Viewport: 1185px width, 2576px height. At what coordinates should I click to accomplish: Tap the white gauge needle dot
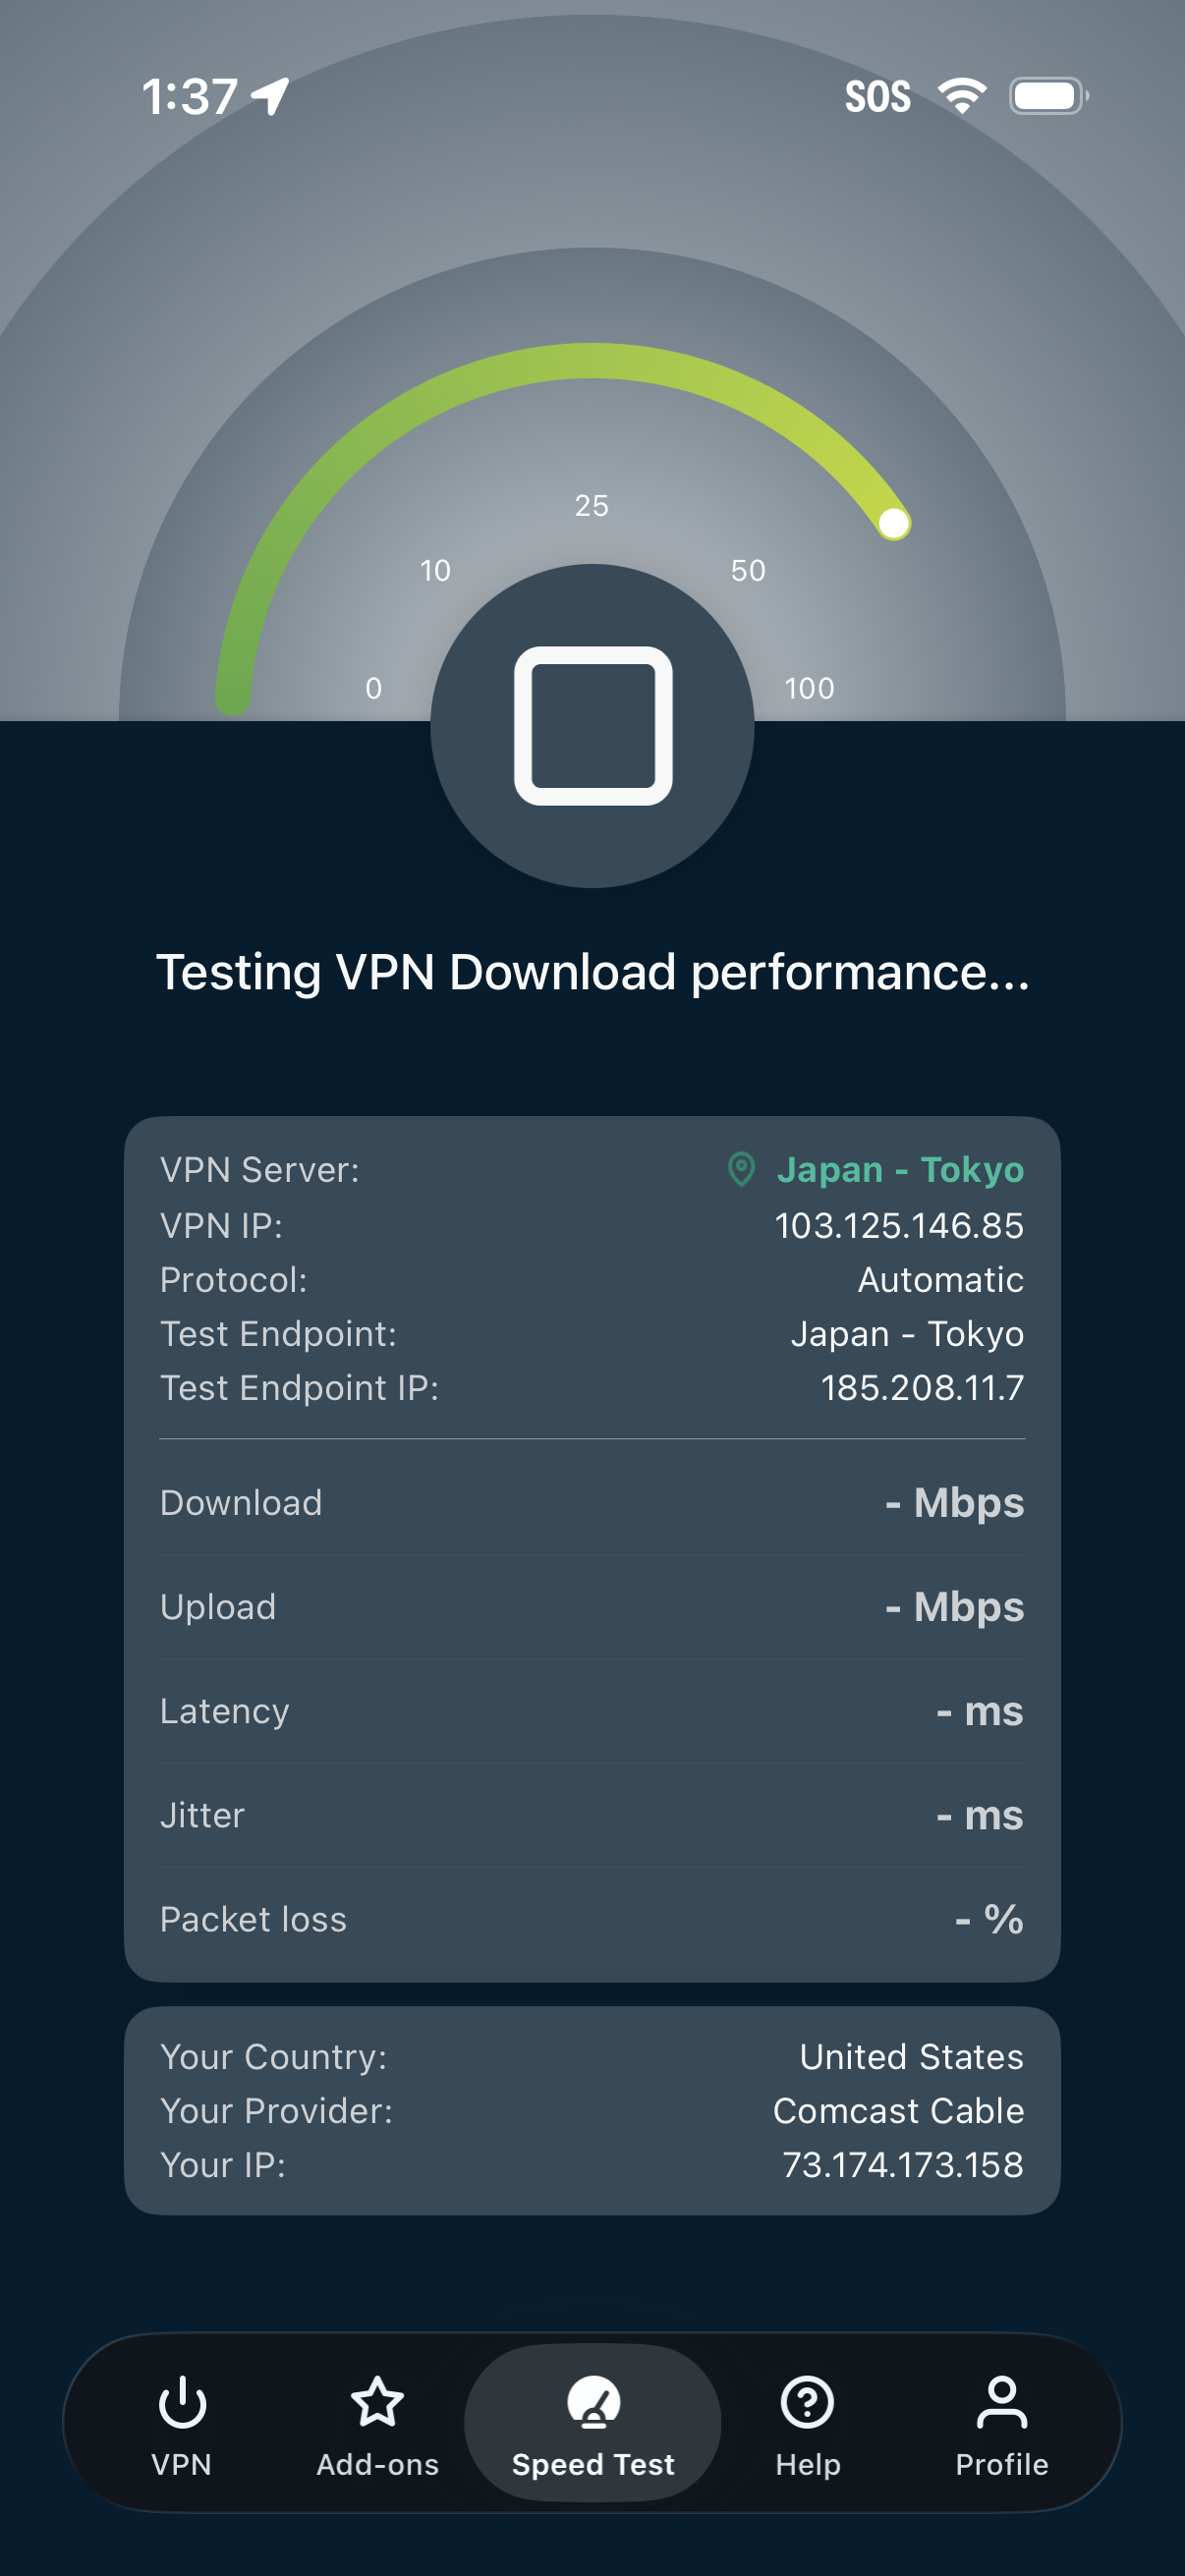[x=893, y=523]
